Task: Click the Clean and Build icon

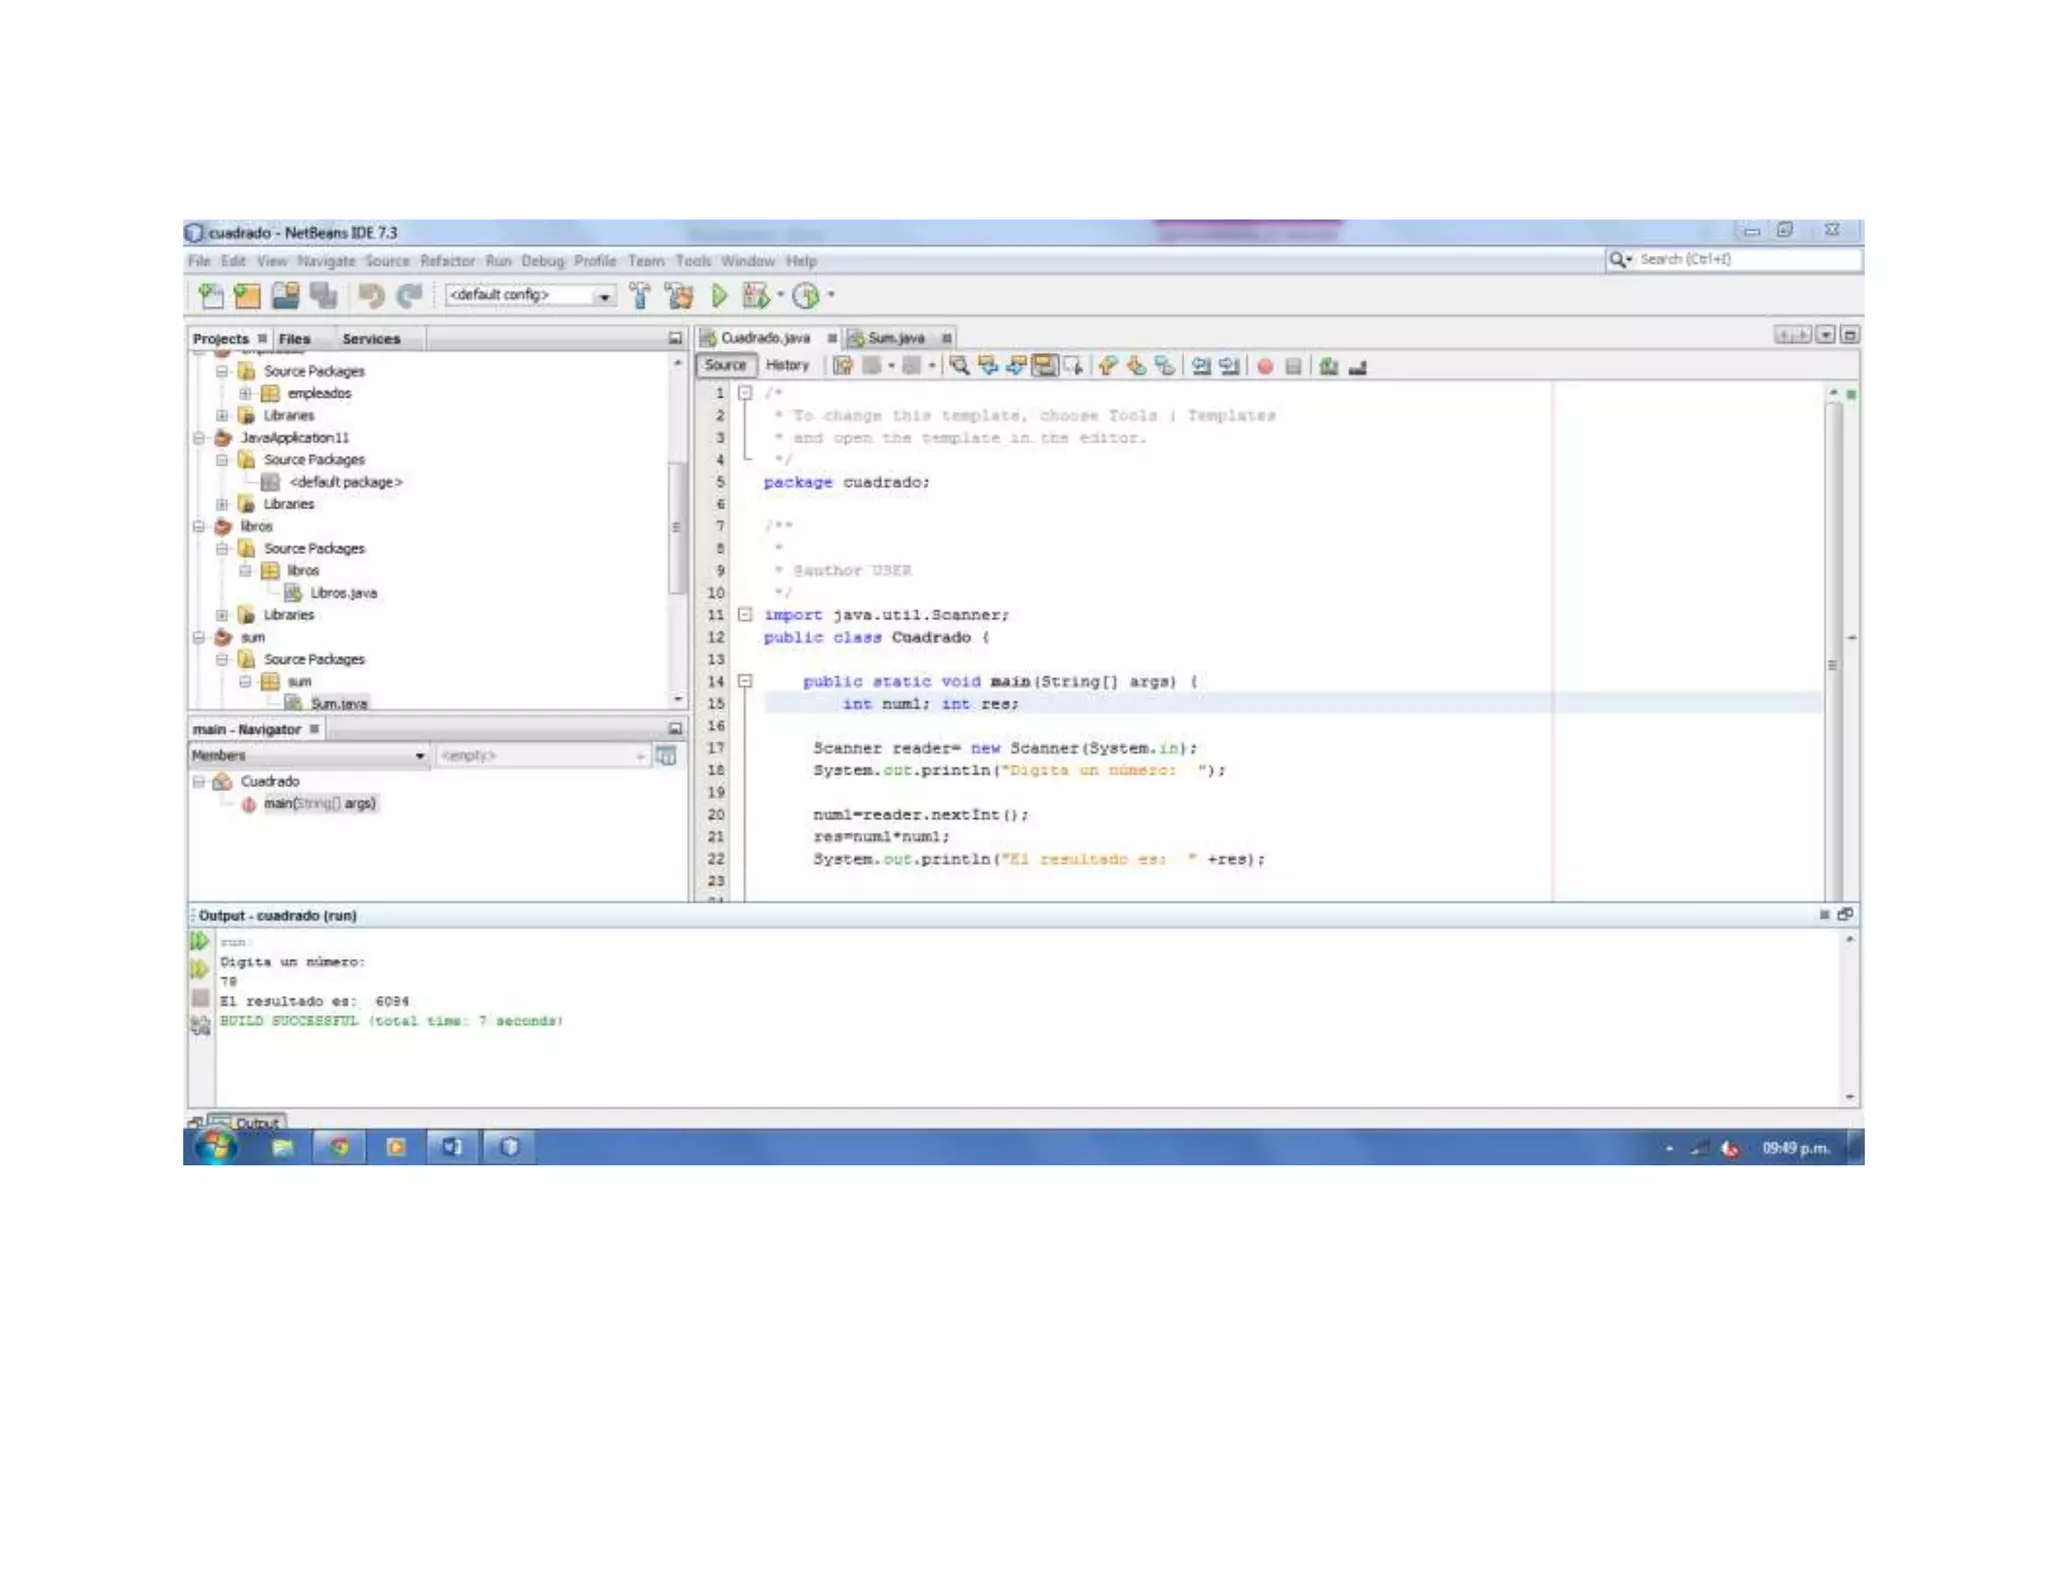Action: (680, 296)
